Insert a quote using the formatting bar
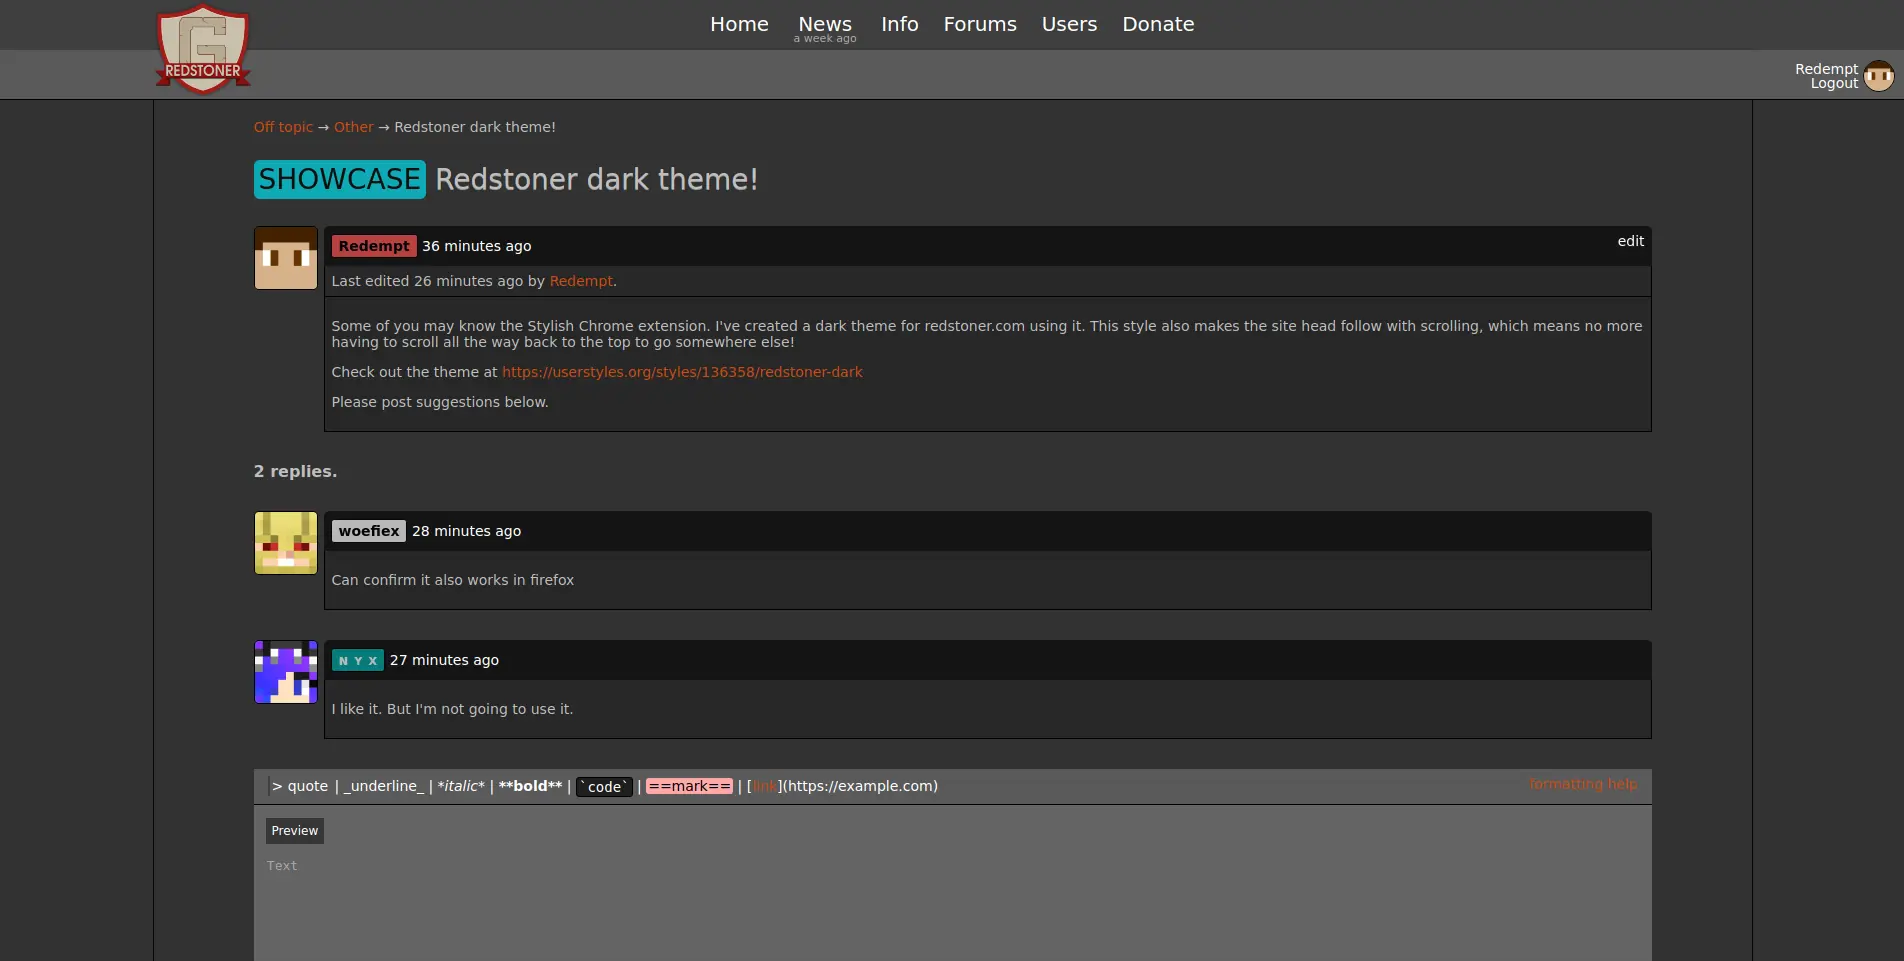 (300, 786)
